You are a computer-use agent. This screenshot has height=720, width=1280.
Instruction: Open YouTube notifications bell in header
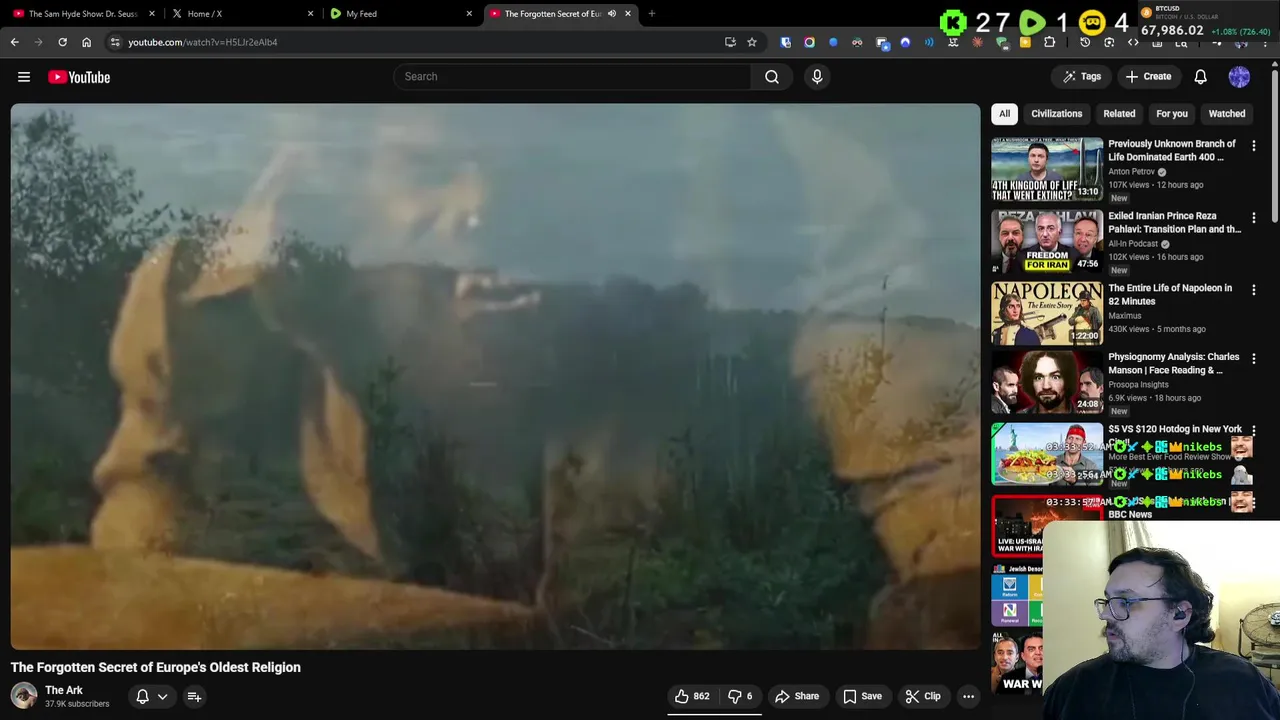tap(1200, 77)
